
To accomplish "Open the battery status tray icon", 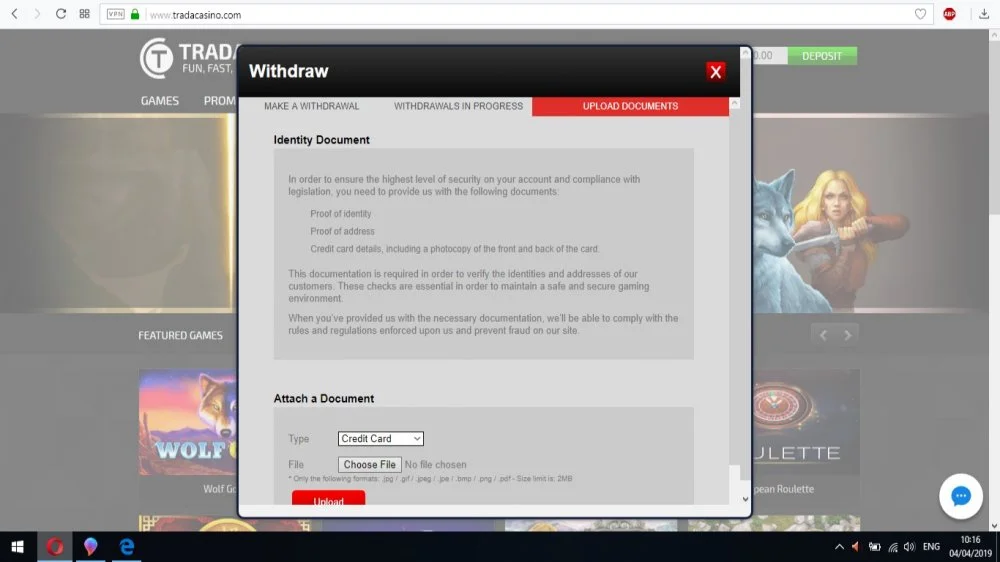I will 874,547.
